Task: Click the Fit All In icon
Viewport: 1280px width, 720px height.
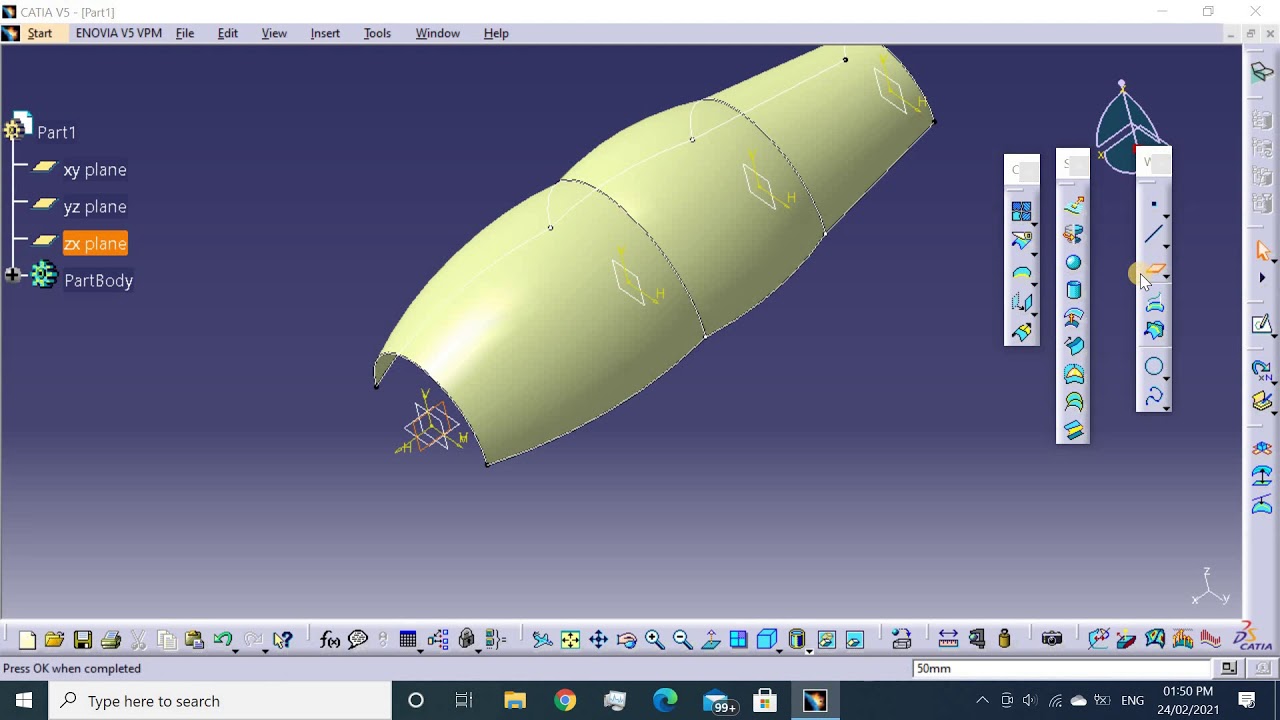Action: [x=570, y=640]
